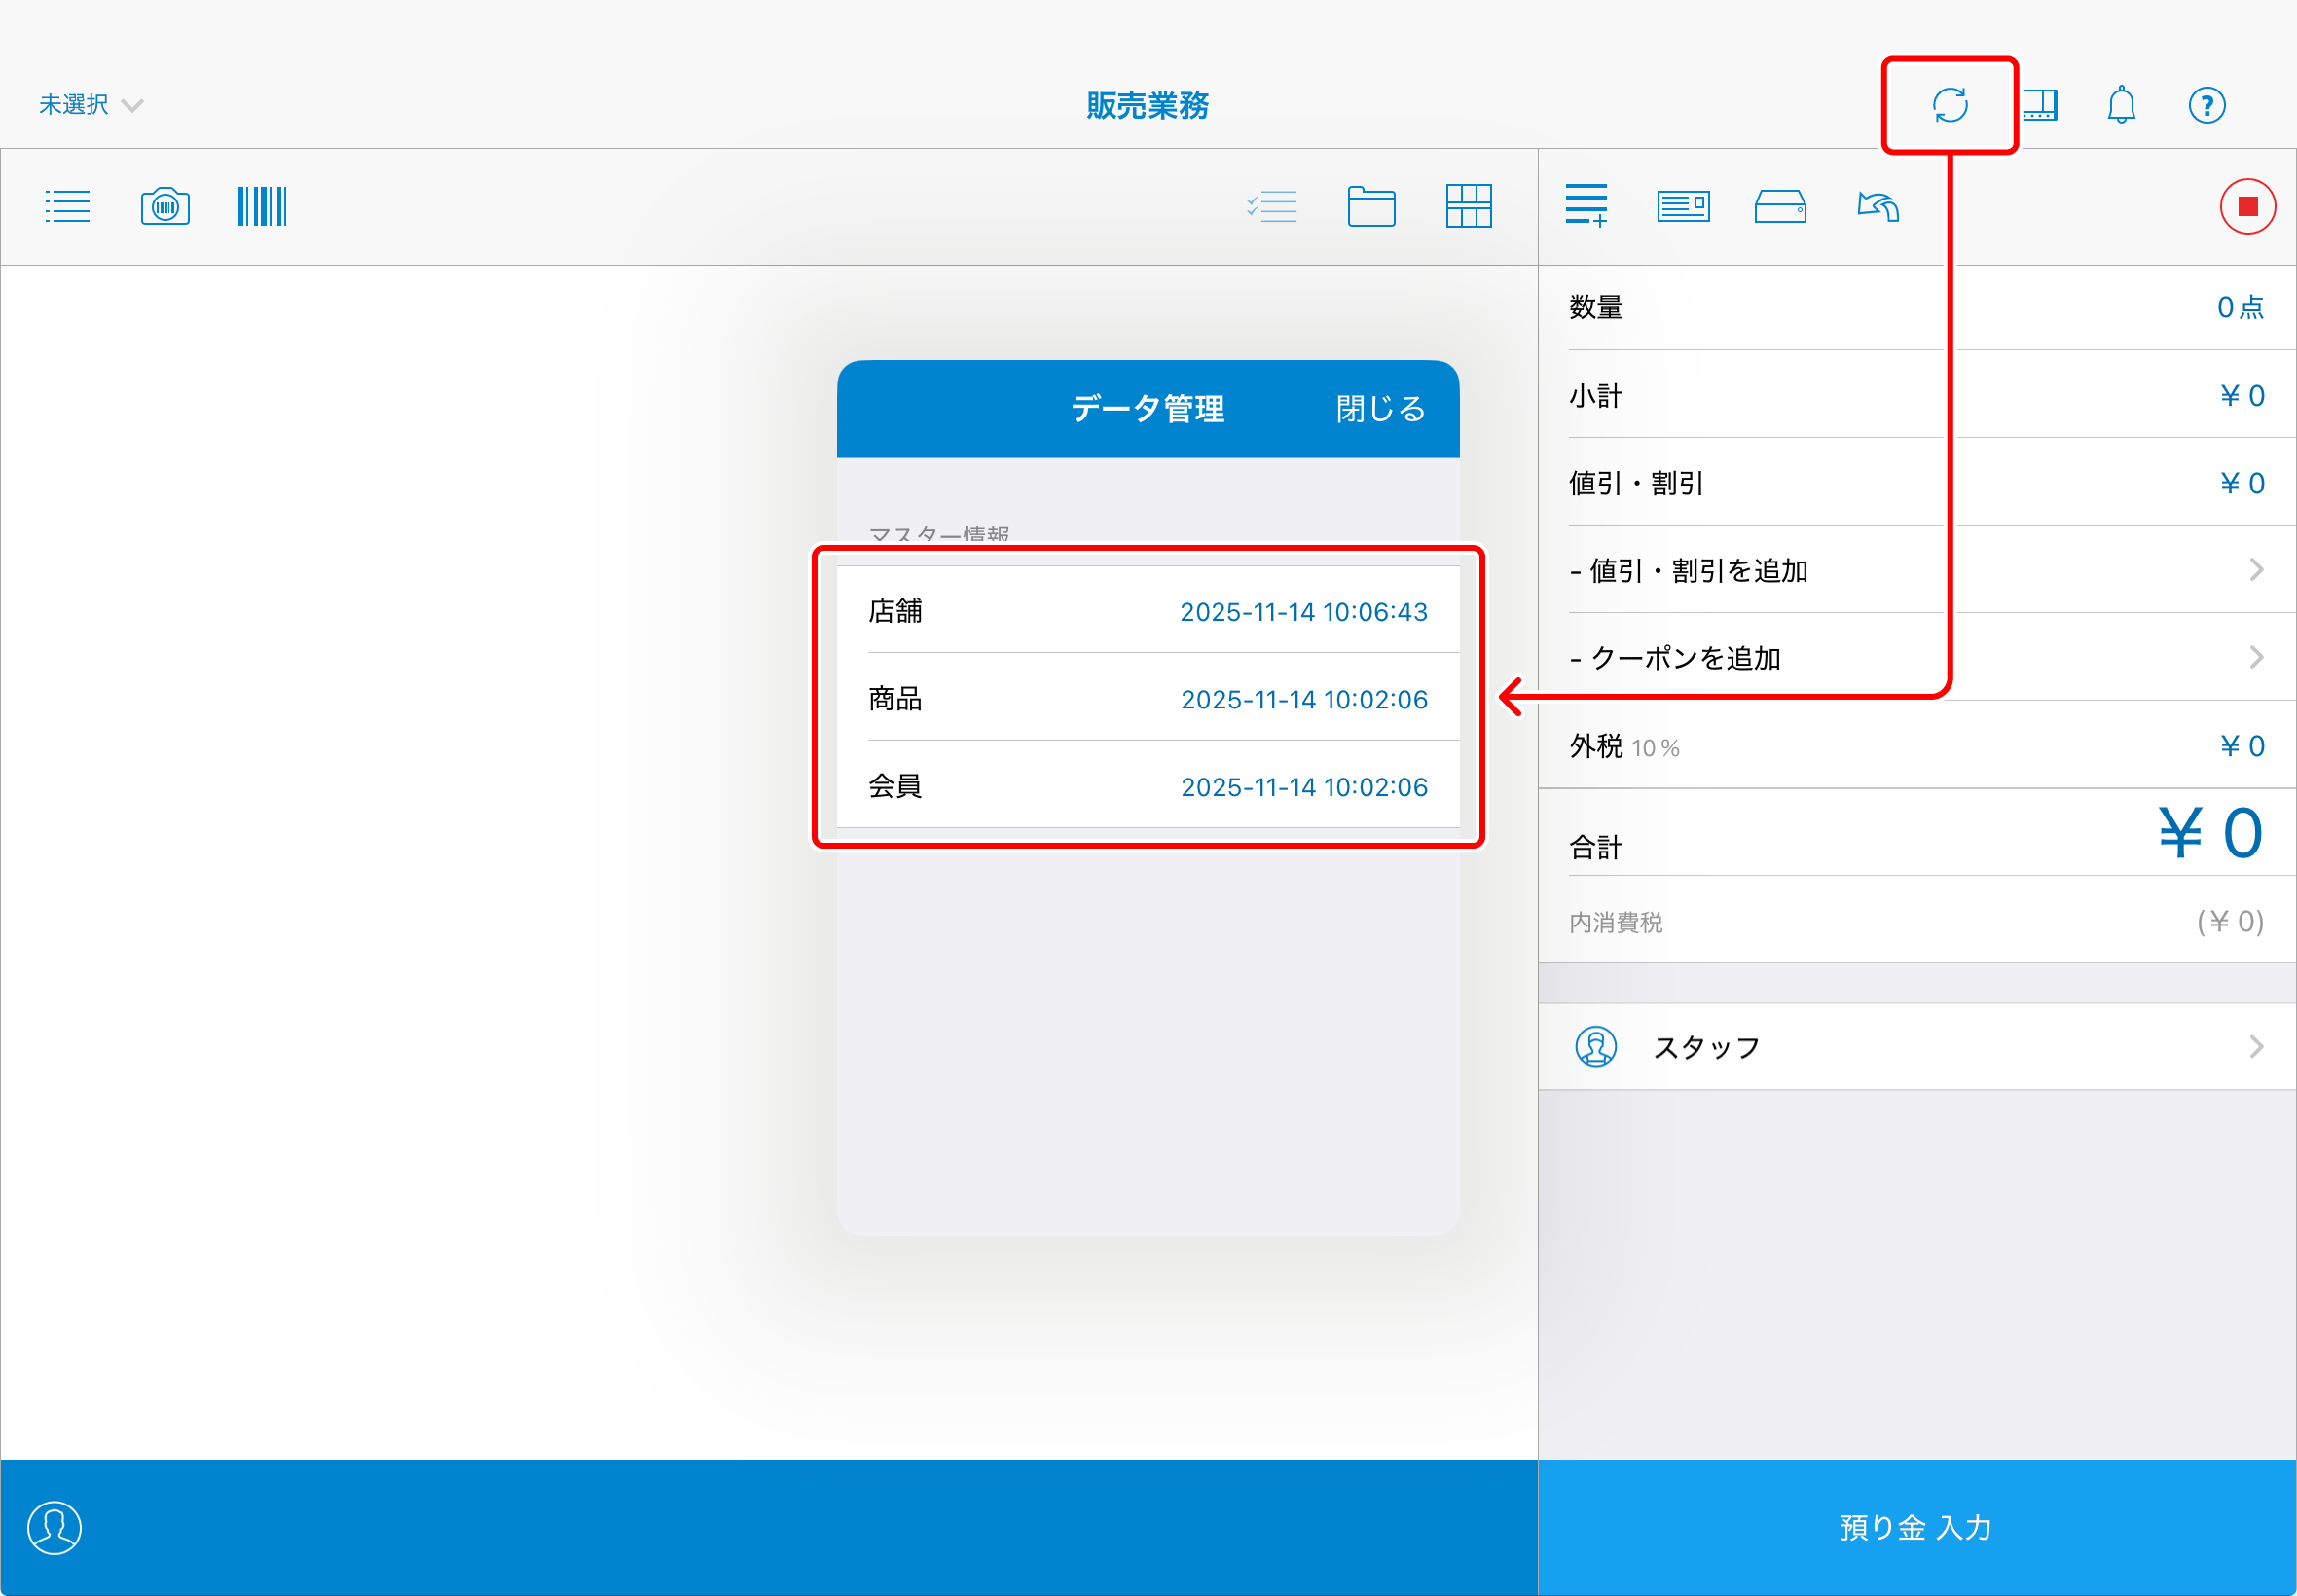Open the folder category view icon
This screenshot has width=2297, height=1596.
click(1371, 207)
